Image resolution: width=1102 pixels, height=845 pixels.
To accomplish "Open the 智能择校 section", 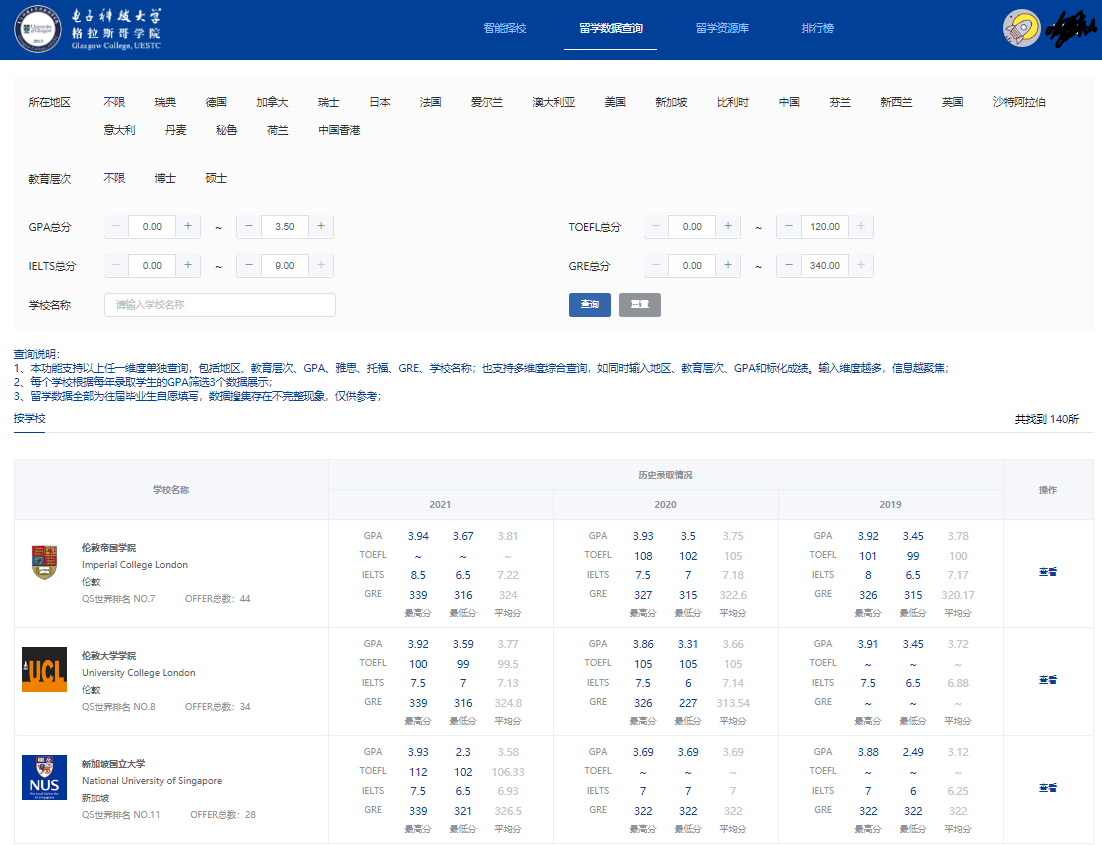I will point(504,29).
